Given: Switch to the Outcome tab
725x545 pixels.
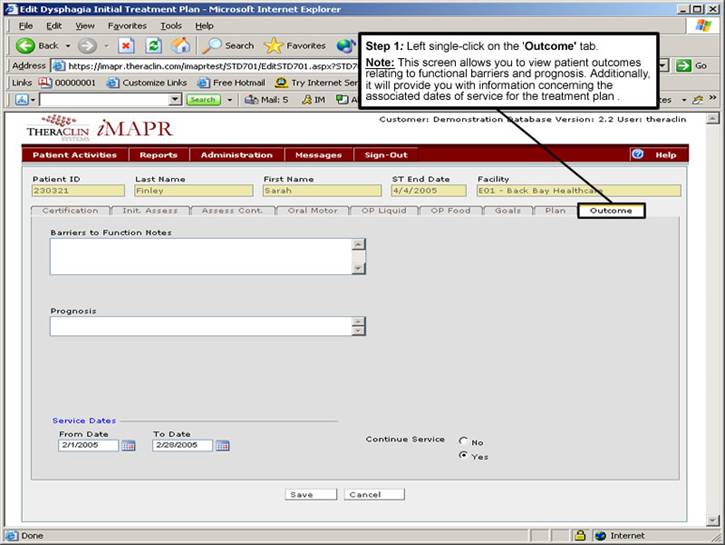Looking at the screenshot, I should tap(611, 211).
